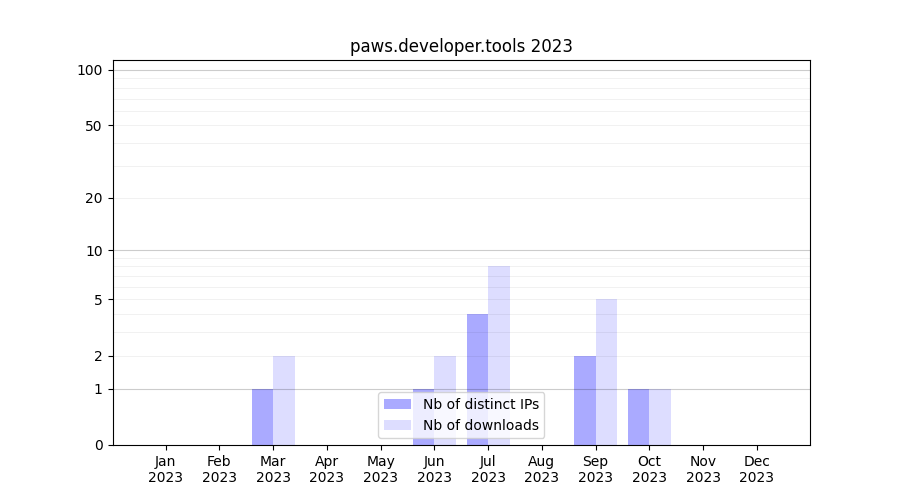
Task: Click the Jan 2023 x-axis label
Action: pos(166,469)
